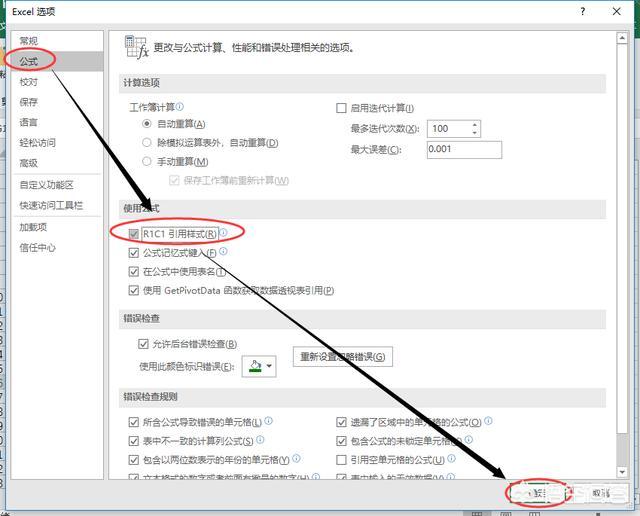This screenshot has width=640, height=516.
Task: Select 公式 category in sidebar
Action: click(x=57, y=61)
